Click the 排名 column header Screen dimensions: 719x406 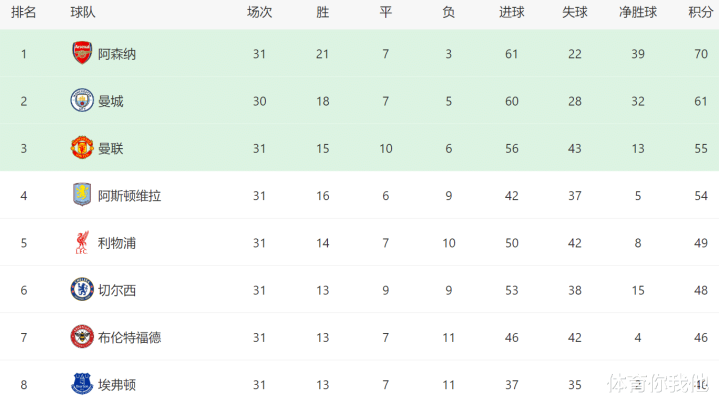pyautogui.click(x=24, y=13)
